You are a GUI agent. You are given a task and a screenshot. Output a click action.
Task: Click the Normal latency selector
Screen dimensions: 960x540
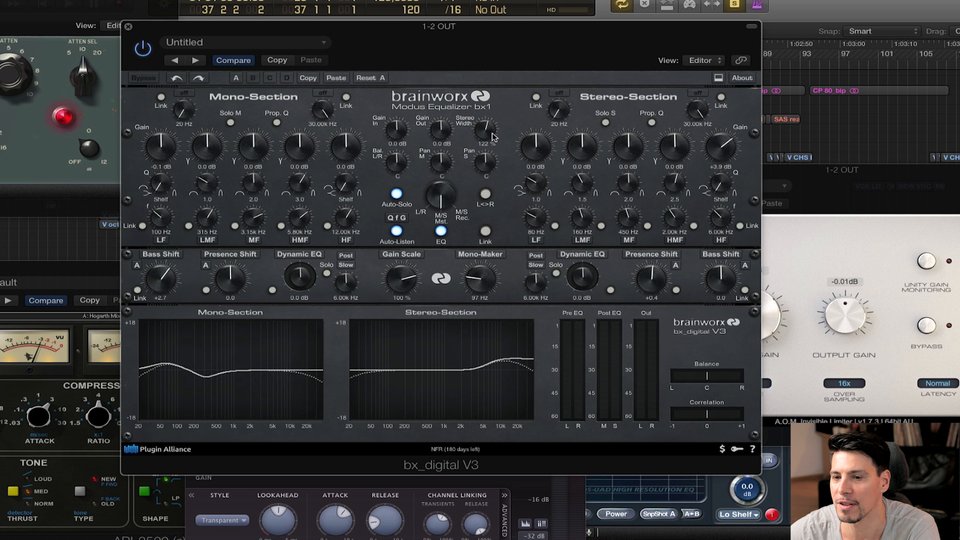tap(937, 383)
